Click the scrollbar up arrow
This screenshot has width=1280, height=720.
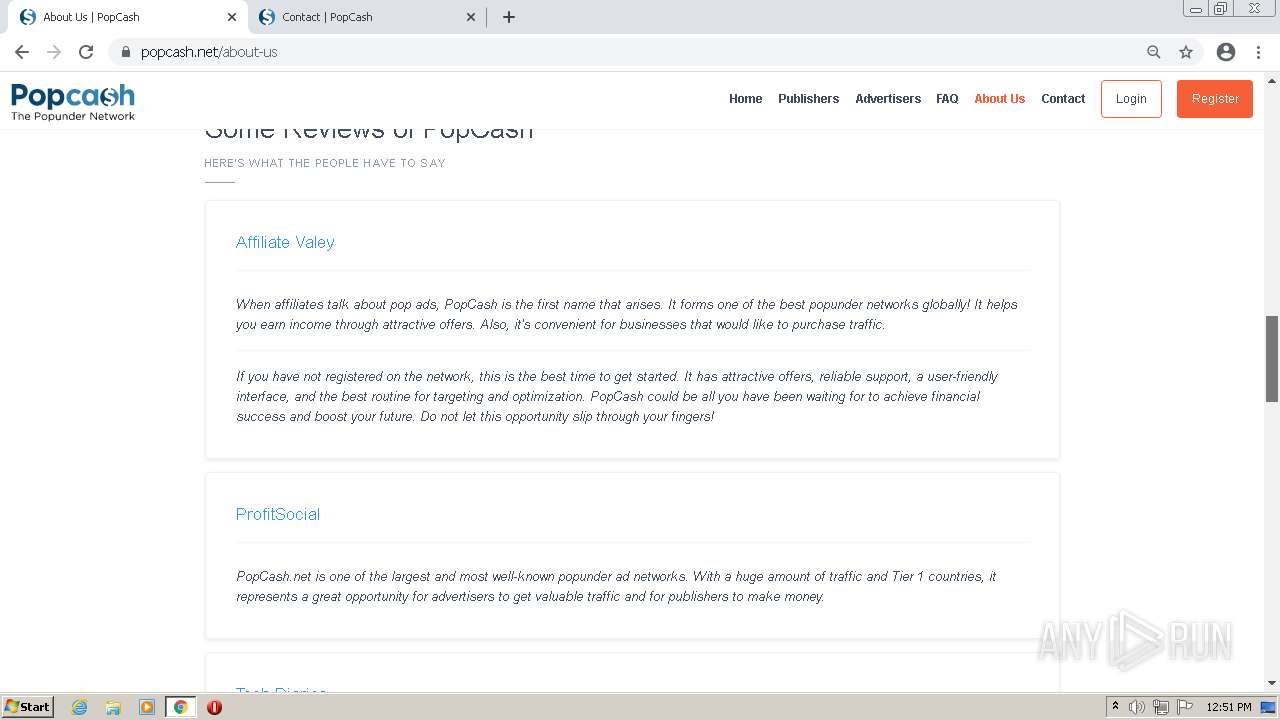(1272, 80)
